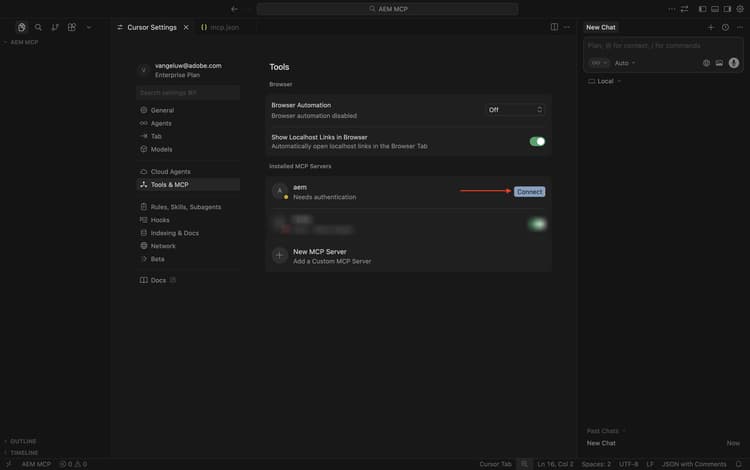Open Cloud Agents settings section
The height and width of the screenshot is (470, 750).
[188, 172]
